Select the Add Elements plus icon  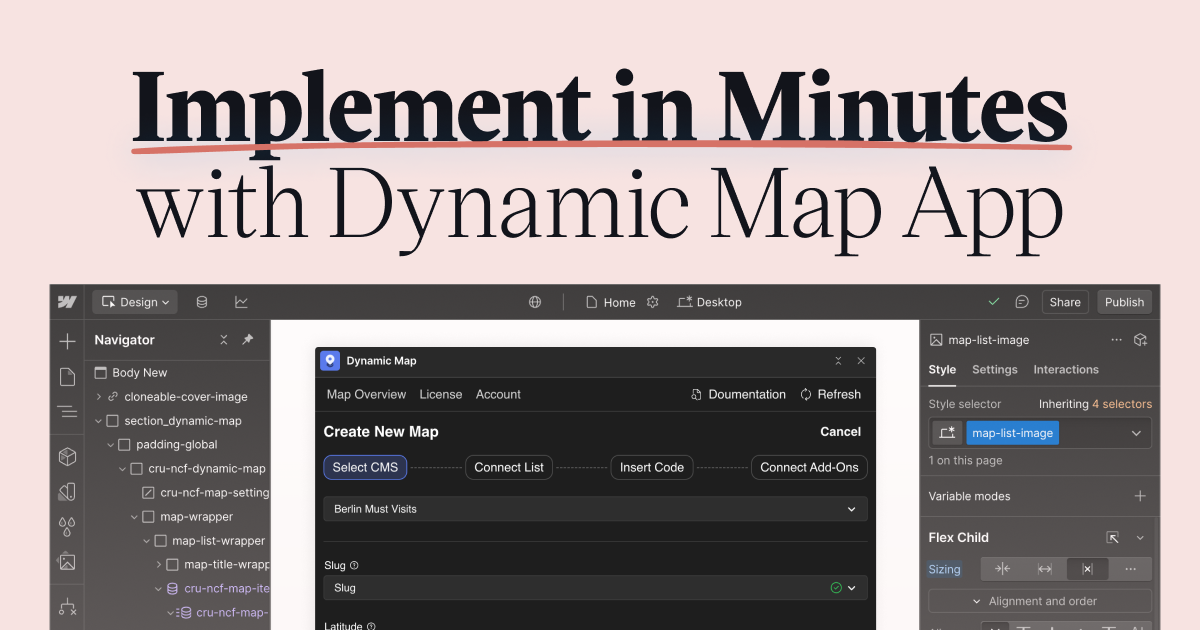pos(67,342)
